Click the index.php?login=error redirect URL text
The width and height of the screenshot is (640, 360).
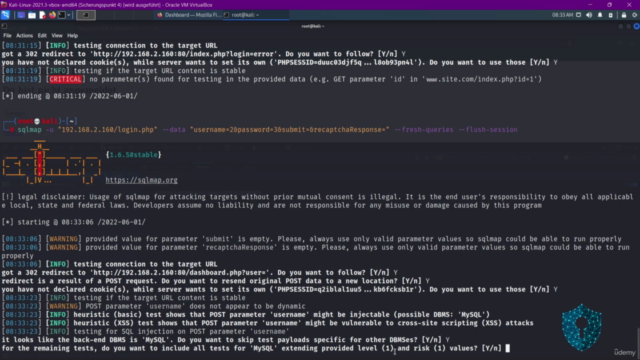185,54
